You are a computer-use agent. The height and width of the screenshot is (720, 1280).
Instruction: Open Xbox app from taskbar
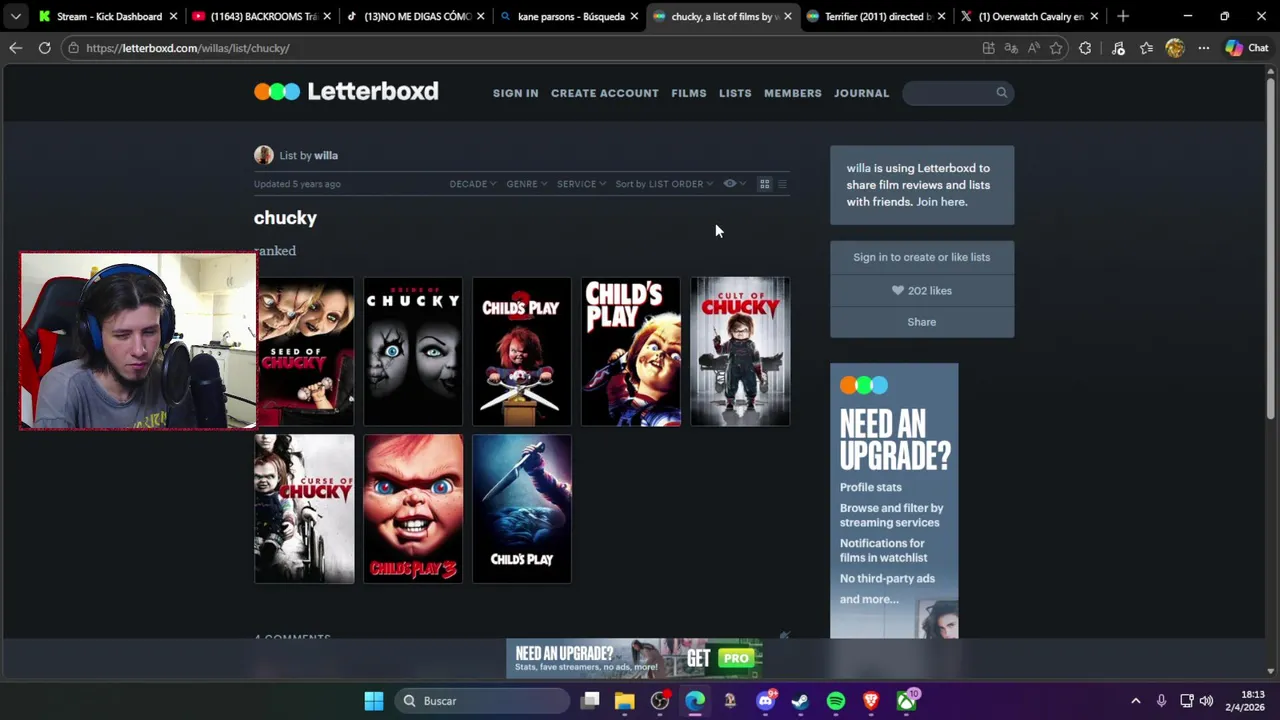906,701
